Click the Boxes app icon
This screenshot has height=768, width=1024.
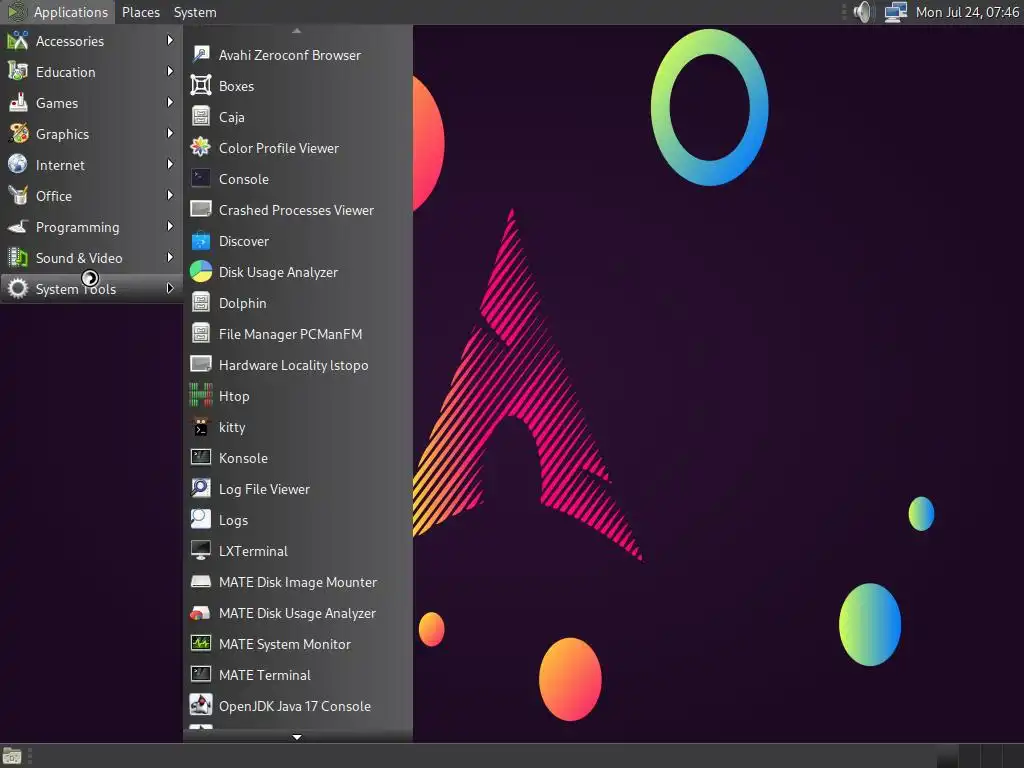click(x=200, y=86)
